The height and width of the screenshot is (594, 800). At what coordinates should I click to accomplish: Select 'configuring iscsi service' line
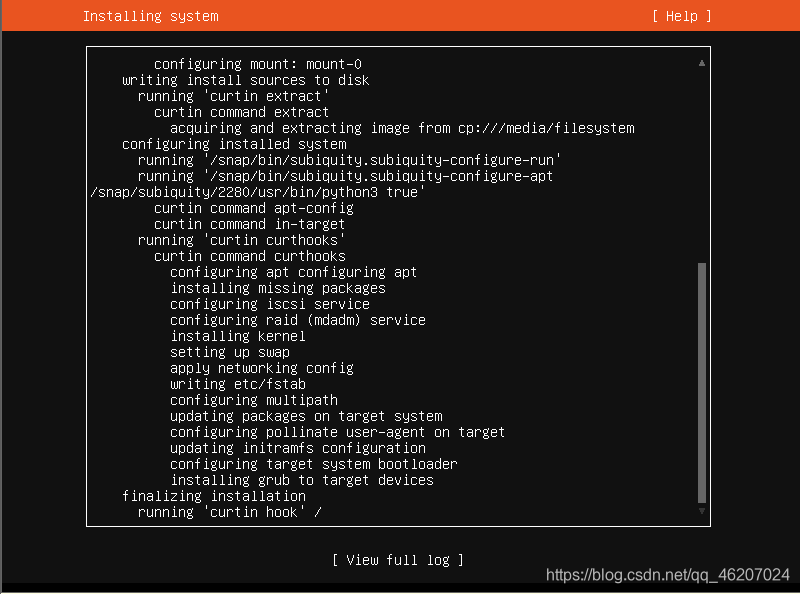(270, 304)
